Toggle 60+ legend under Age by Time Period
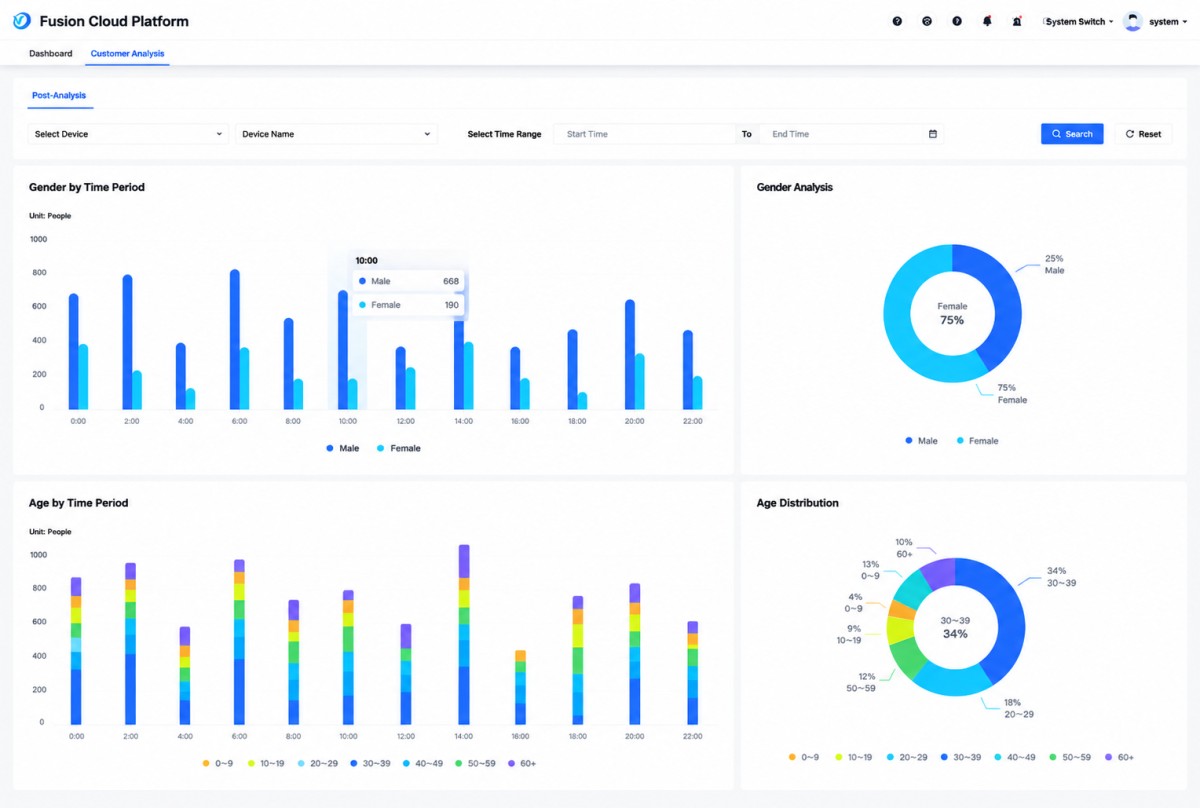1200x808 pixels. tap(521, 763)
